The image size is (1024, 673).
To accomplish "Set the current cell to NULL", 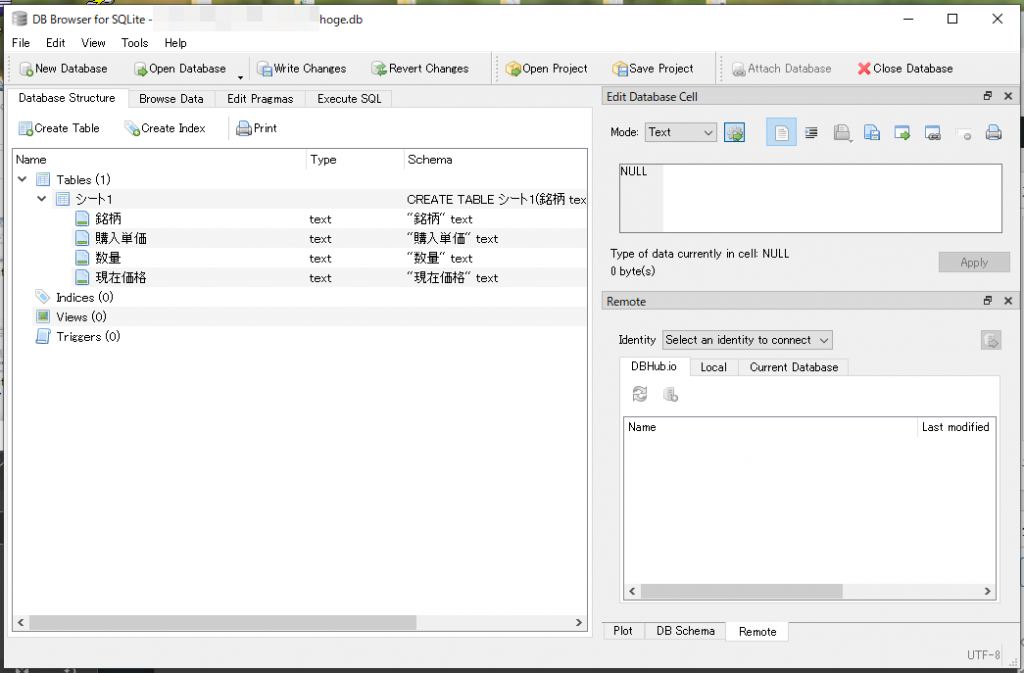I will pos(961,131).
